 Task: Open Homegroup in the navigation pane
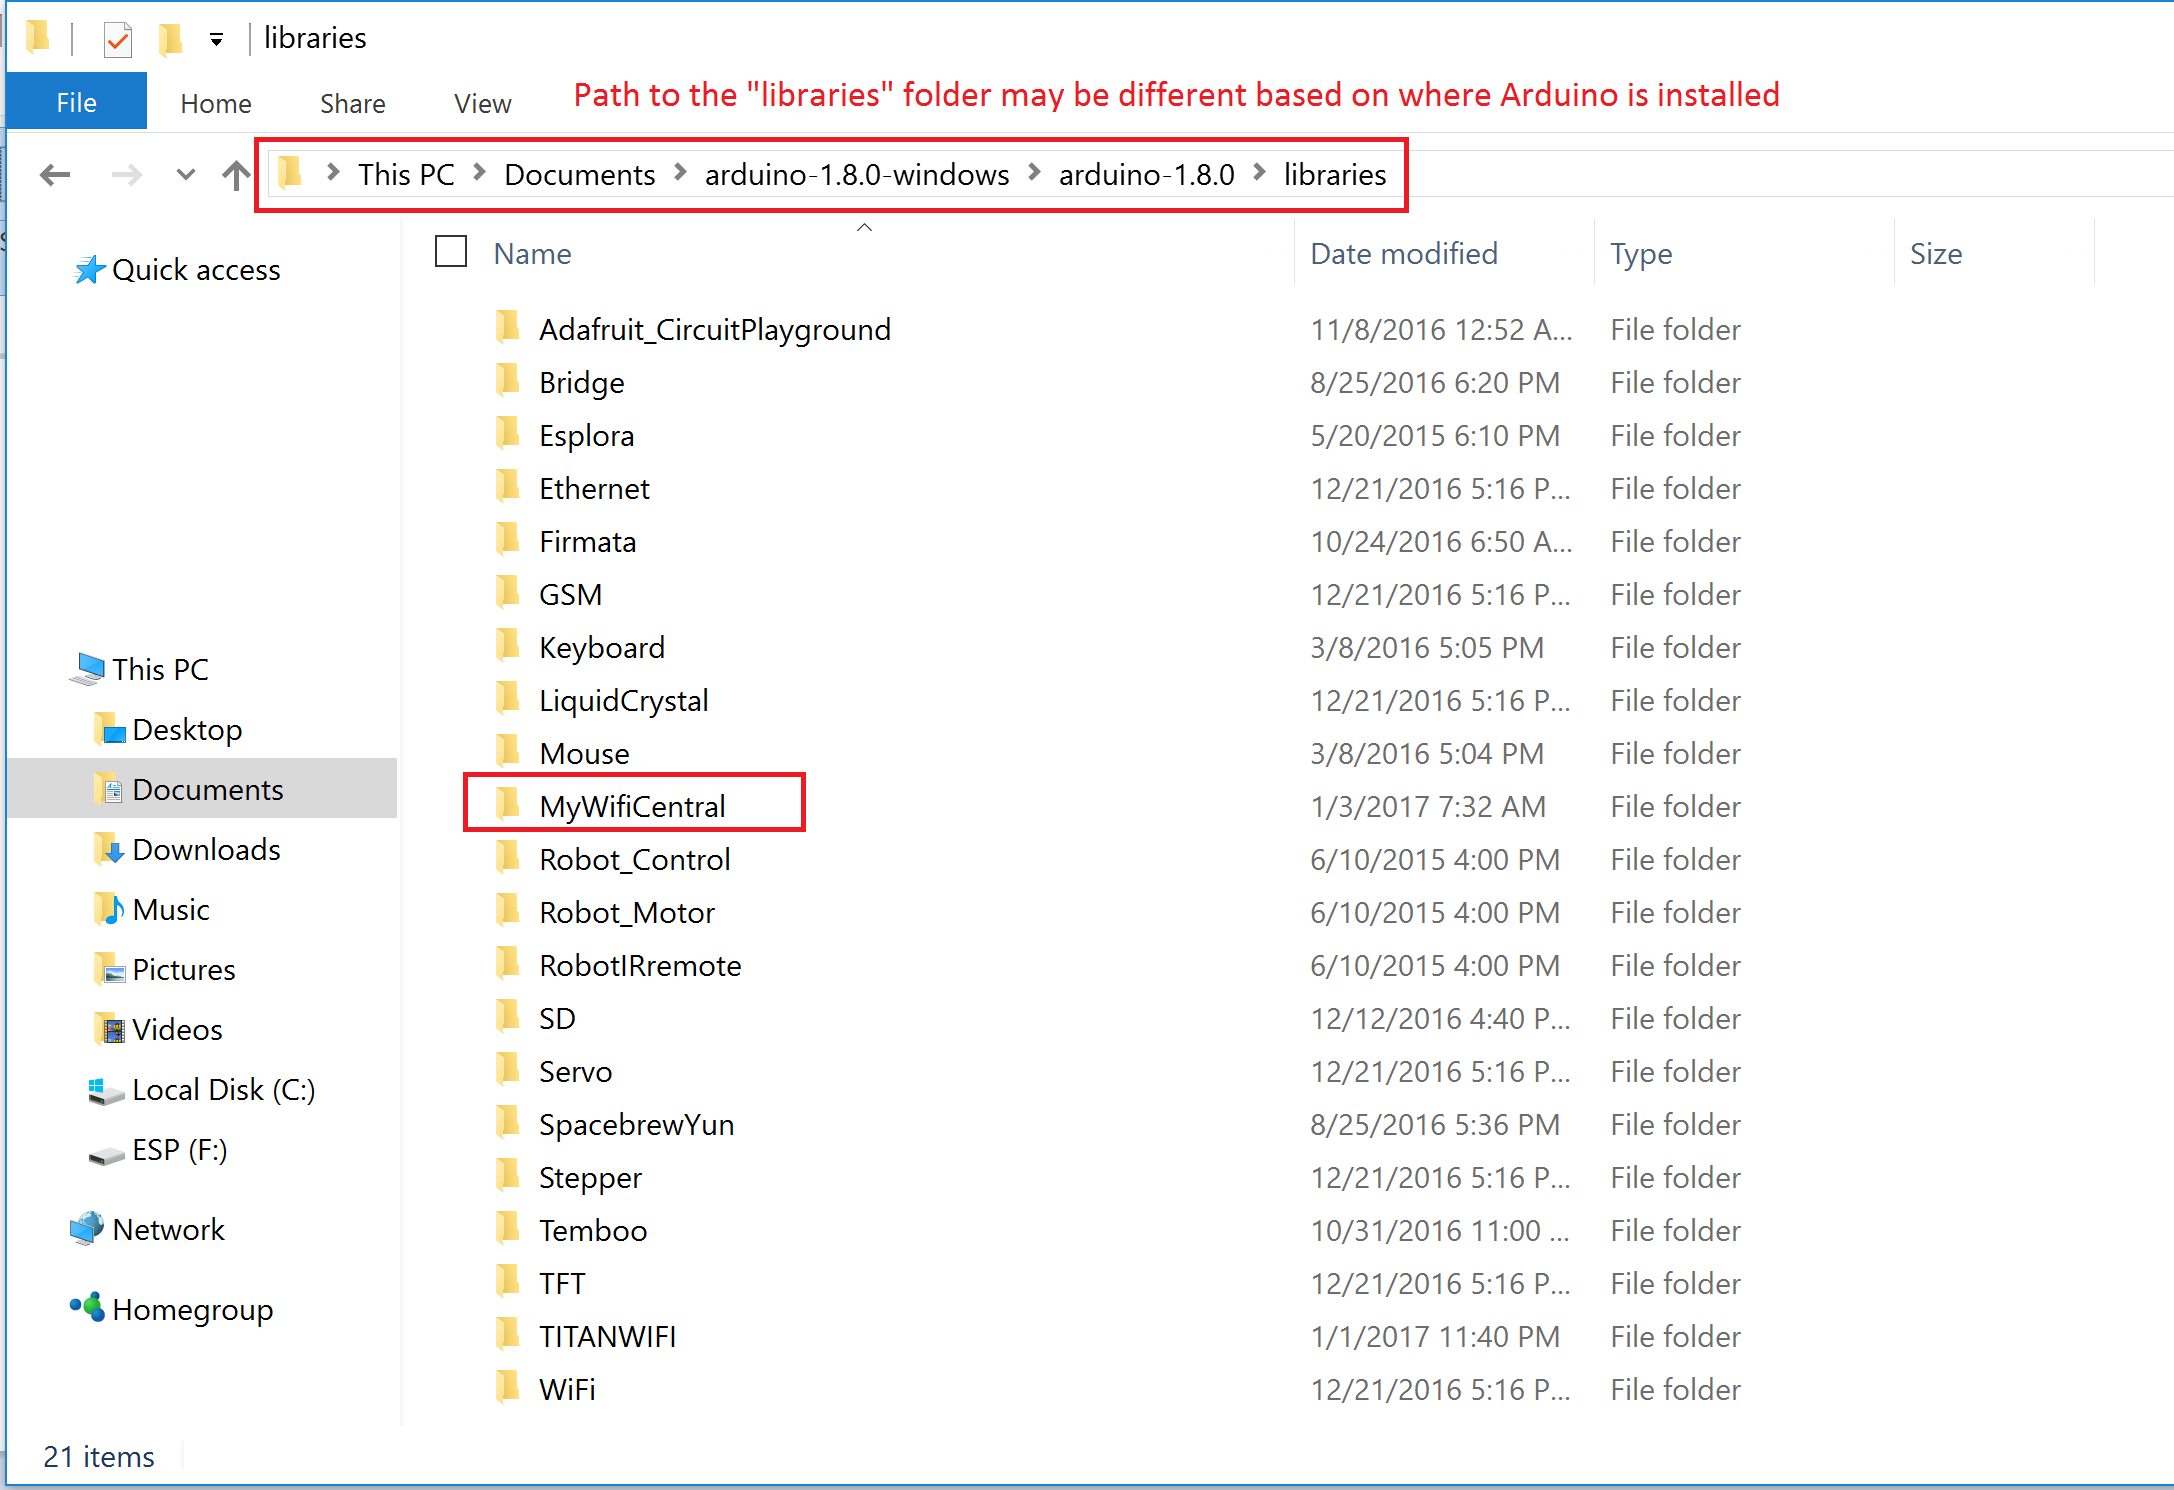coord(192,1309)
